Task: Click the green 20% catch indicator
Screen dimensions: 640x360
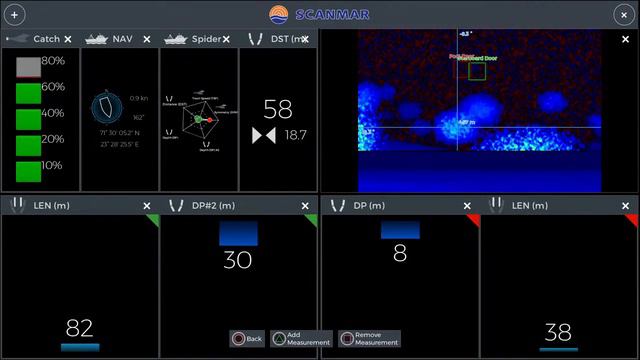Action: tap(28, 146)
